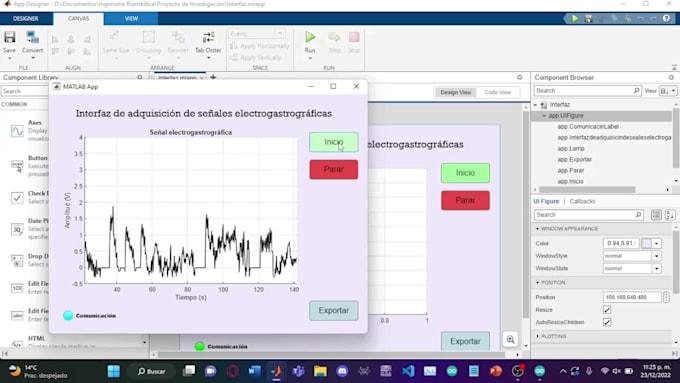Collapse the Interfaz tree node
Screen dimensions: 680x383
pyautogui.click(x=536, y=105)
